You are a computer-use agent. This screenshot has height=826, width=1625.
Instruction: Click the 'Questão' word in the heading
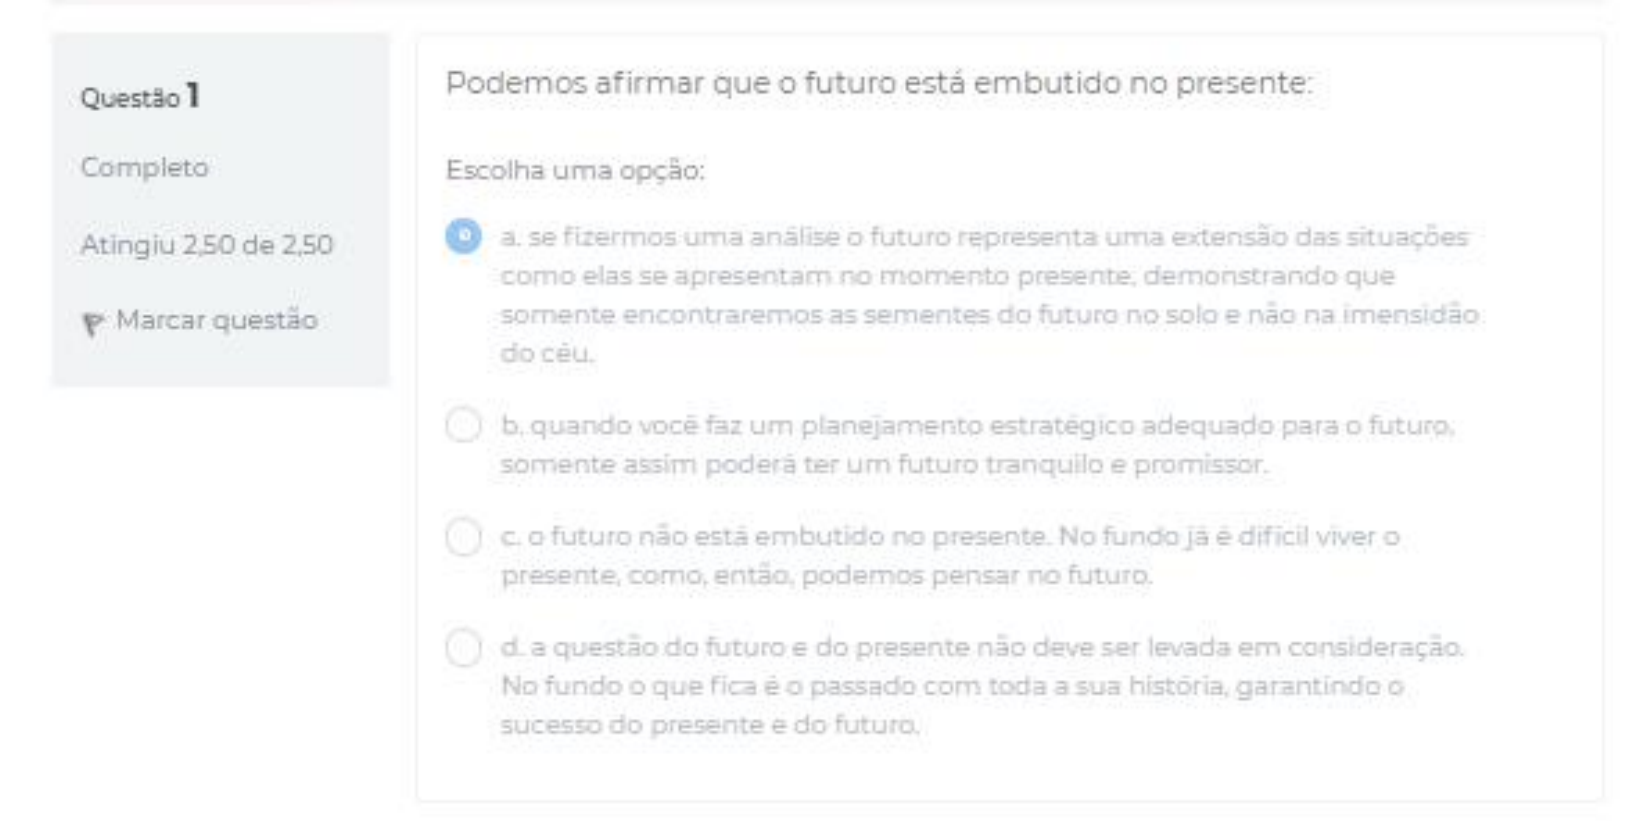tap(130, 98)
